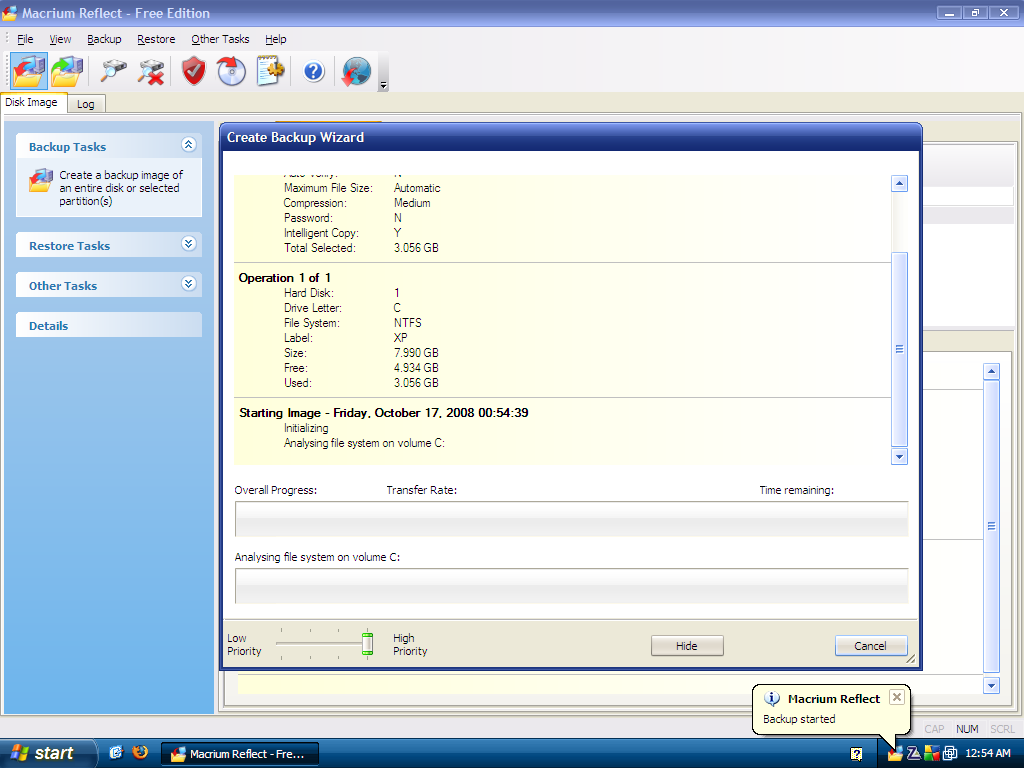1024x768 pixels.
Task: Click the wizard log scroll down arrow
Action: pos(899,456)
